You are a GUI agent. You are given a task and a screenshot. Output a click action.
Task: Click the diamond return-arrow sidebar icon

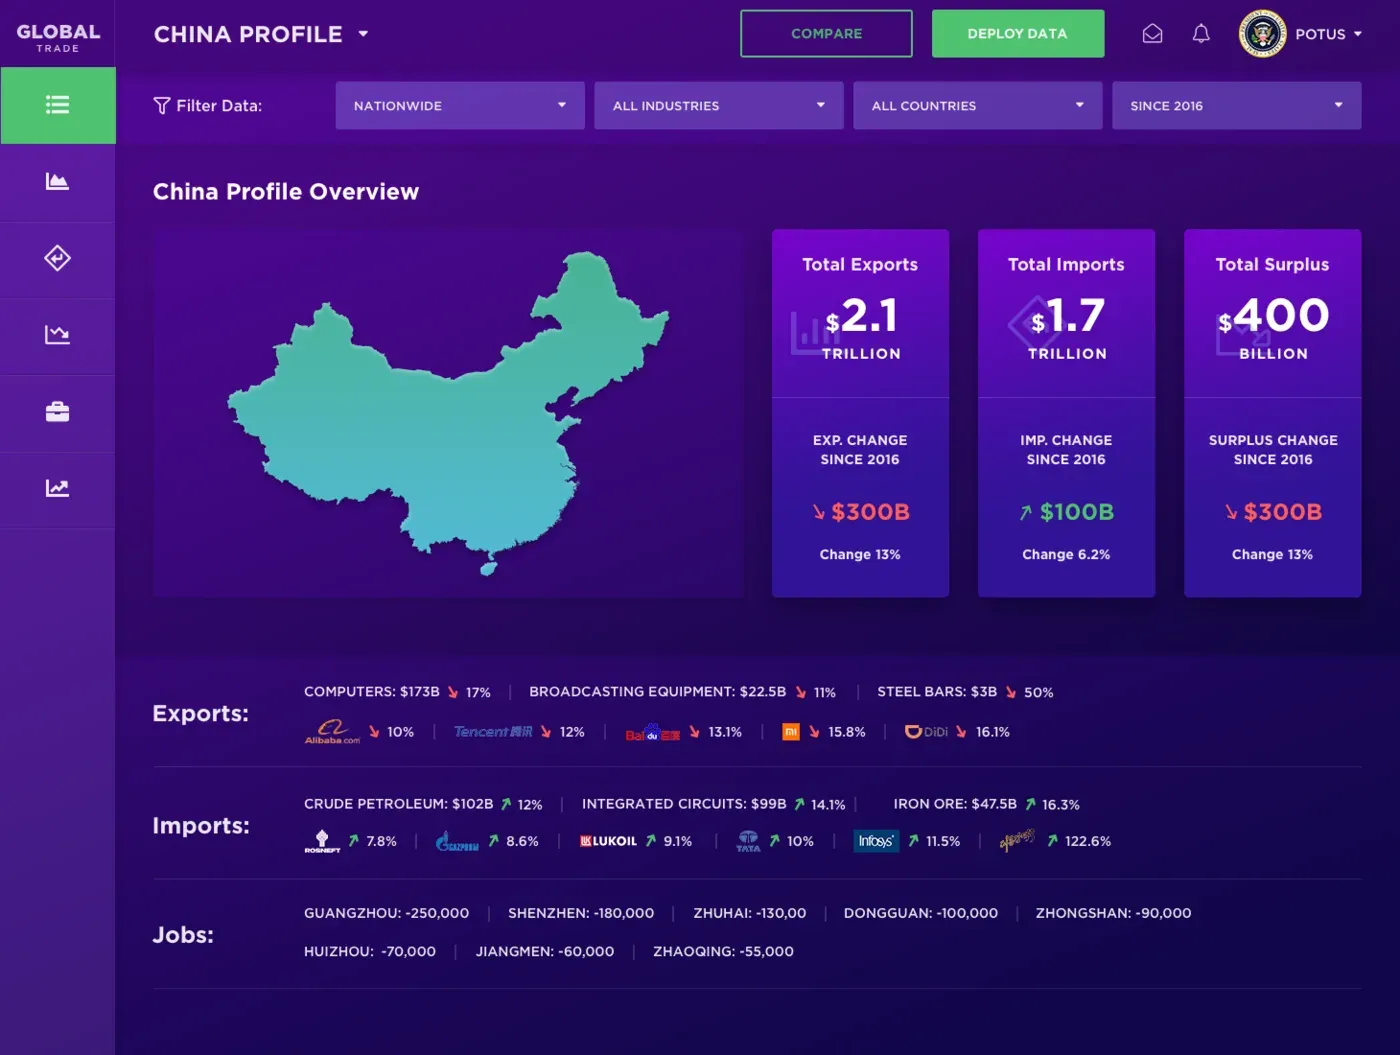[58, 258]
